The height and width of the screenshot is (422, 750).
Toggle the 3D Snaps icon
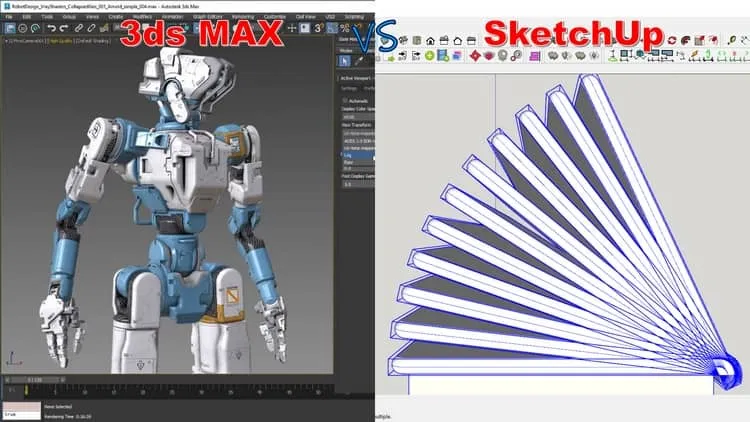(x=319, y=29)
